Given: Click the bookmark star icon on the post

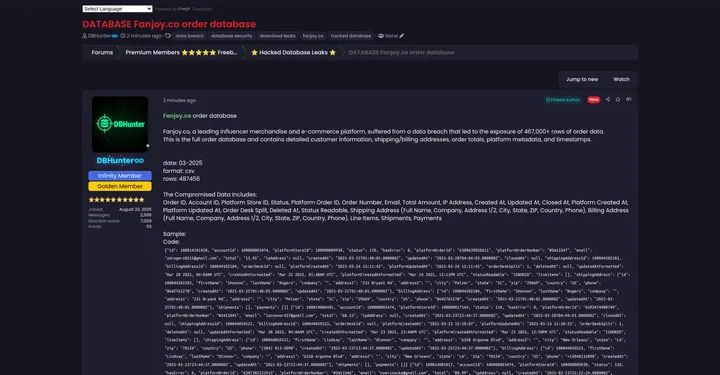Looking at the screenshot, I should pos(618,99).
